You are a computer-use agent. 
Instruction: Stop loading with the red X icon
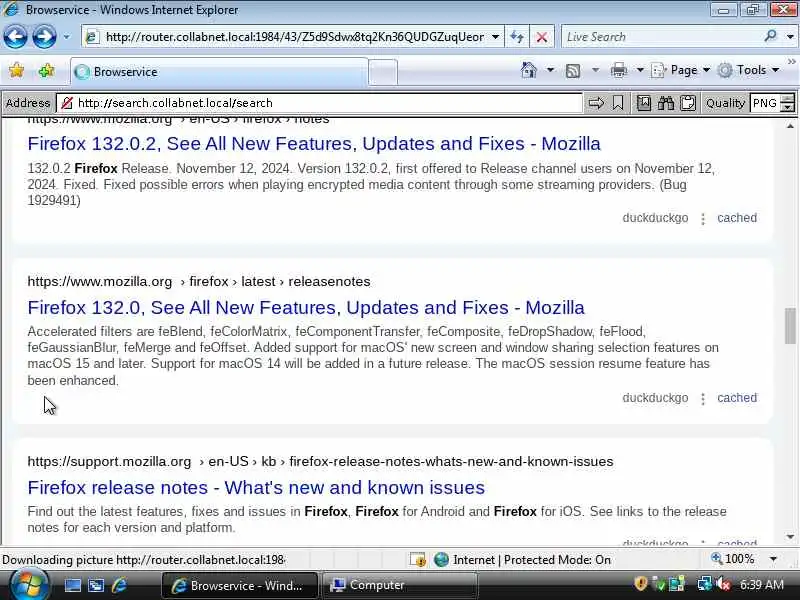(542, 37)
